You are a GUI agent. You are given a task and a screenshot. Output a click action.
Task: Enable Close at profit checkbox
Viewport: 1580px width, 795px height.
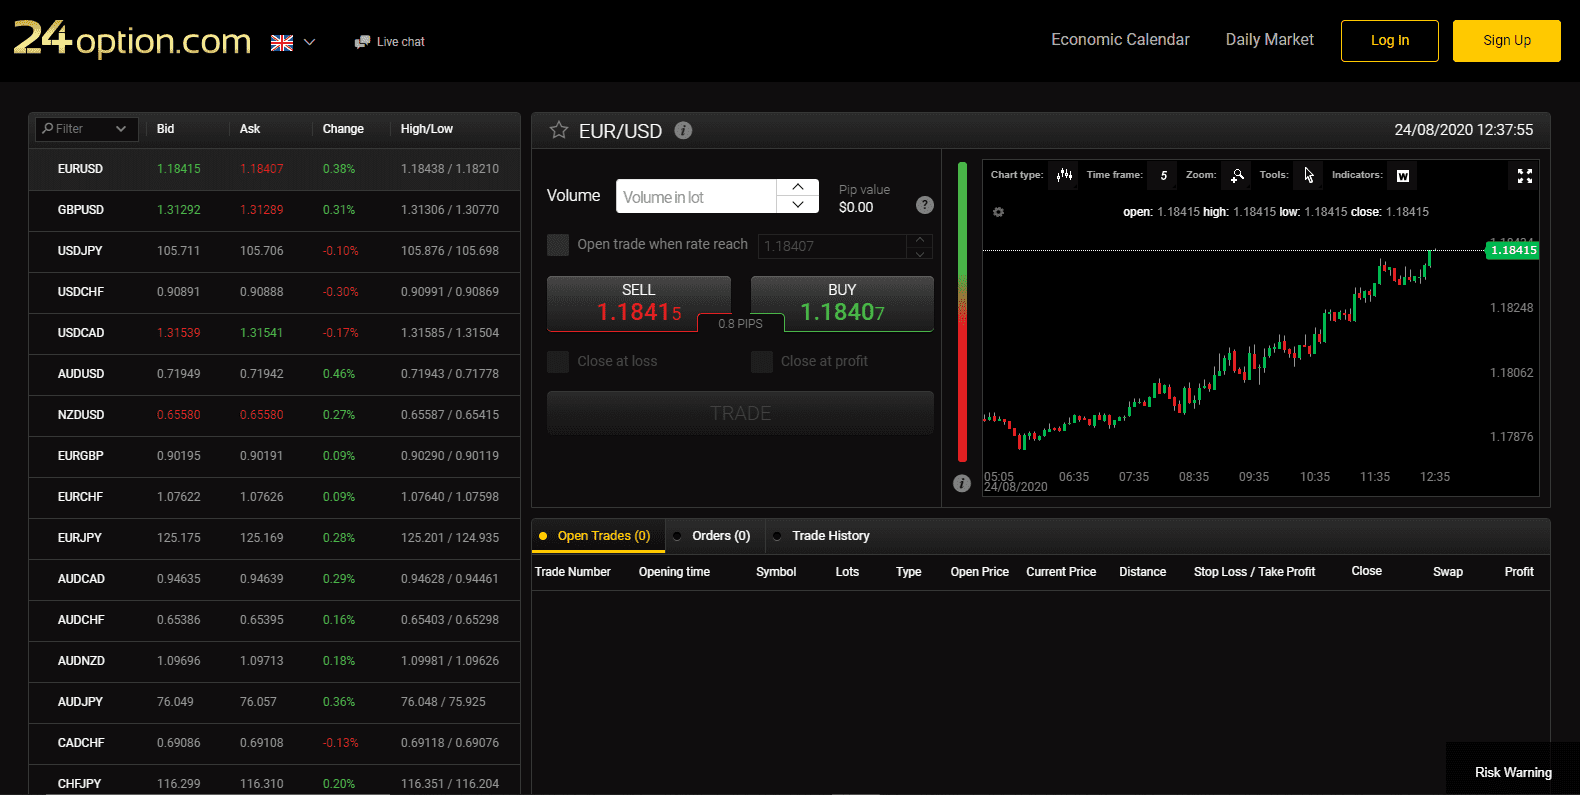762,362
